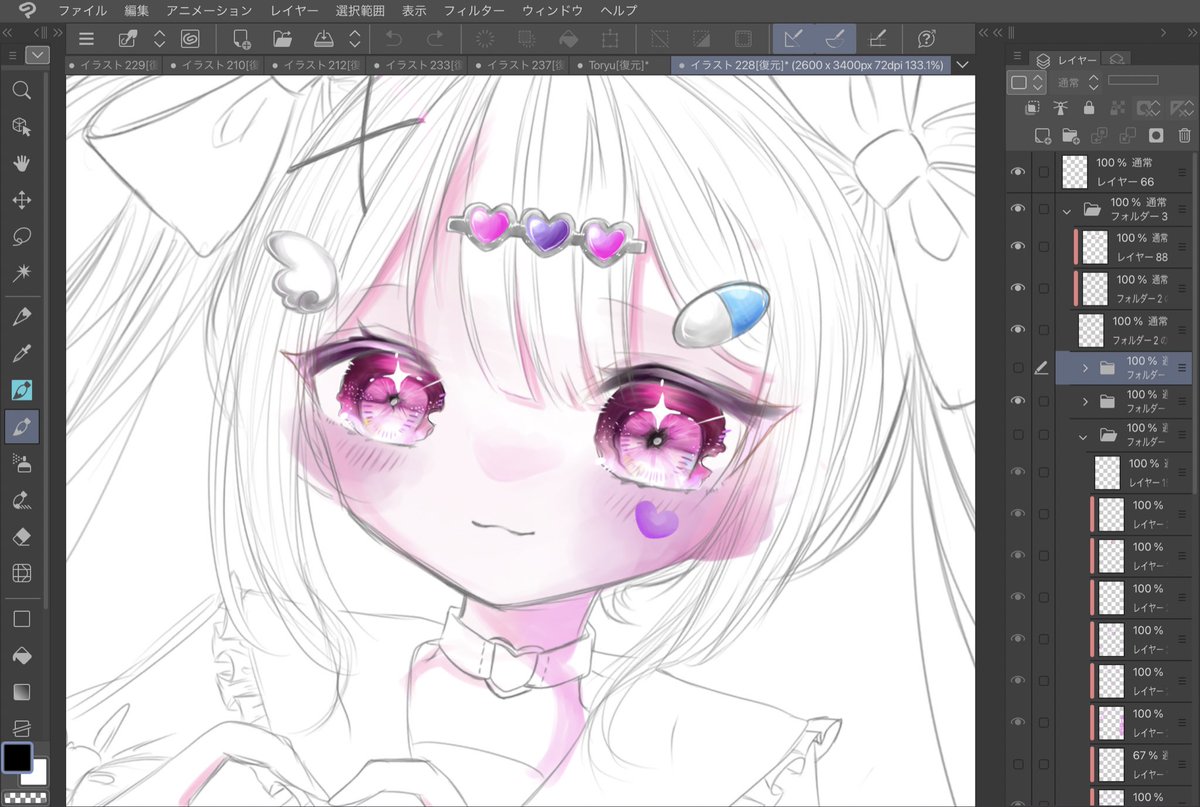Tick the checkbox beside レイヤー 88

(1044, 246)
